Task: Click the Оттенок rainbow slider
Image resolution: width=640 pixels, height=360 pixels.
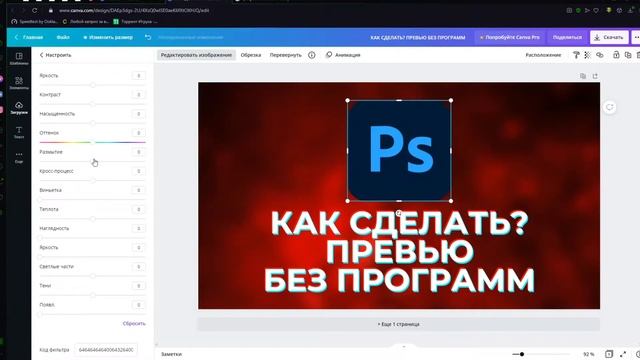Action: tap(93, 142)
